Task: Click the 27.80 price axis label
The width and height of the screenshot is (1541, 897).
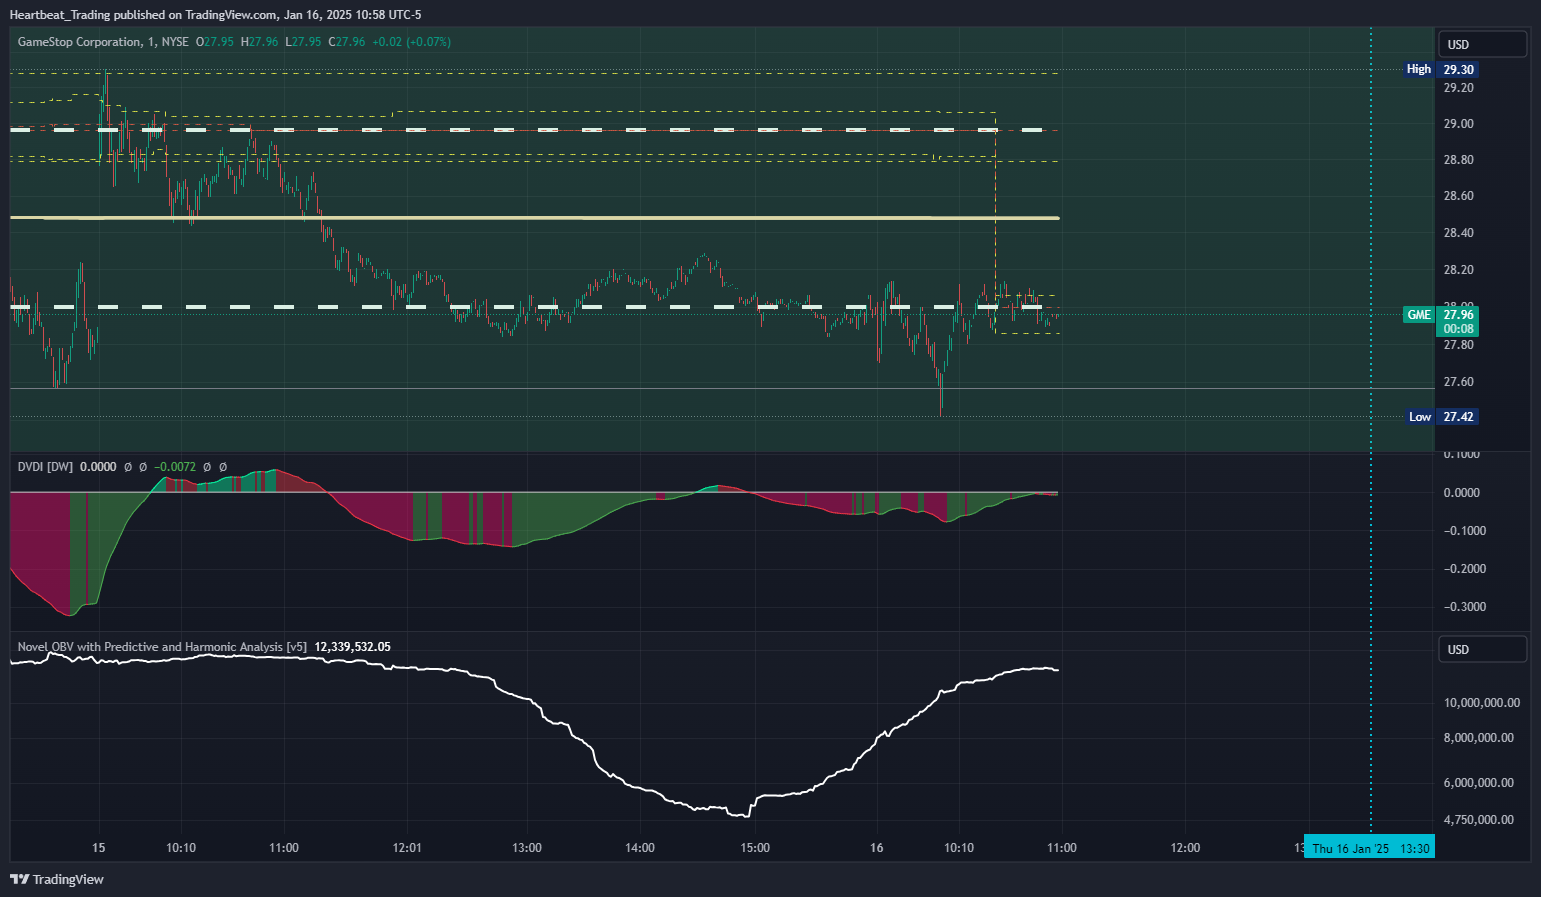Action: [x=1458, y=345]
